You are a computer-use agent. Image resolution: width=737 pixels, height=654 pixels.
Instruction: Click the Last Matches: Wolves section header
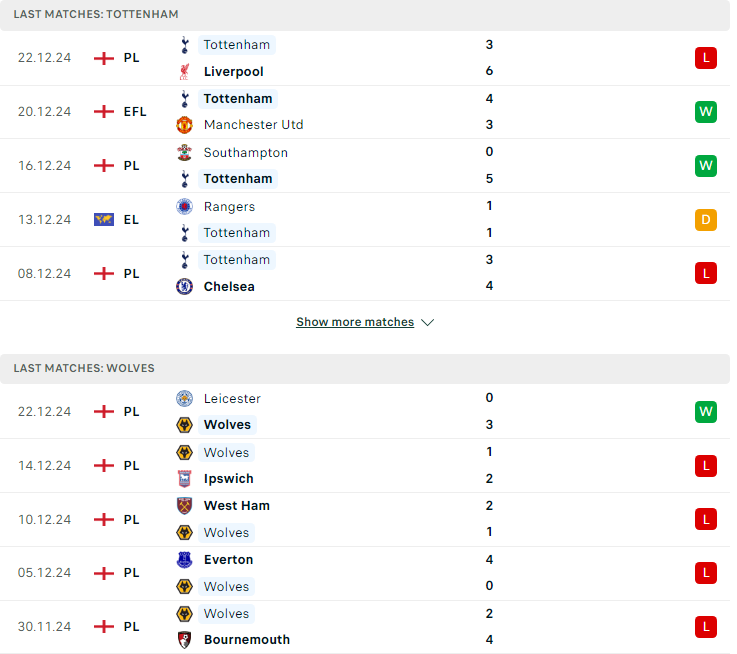tap(365, 369)
